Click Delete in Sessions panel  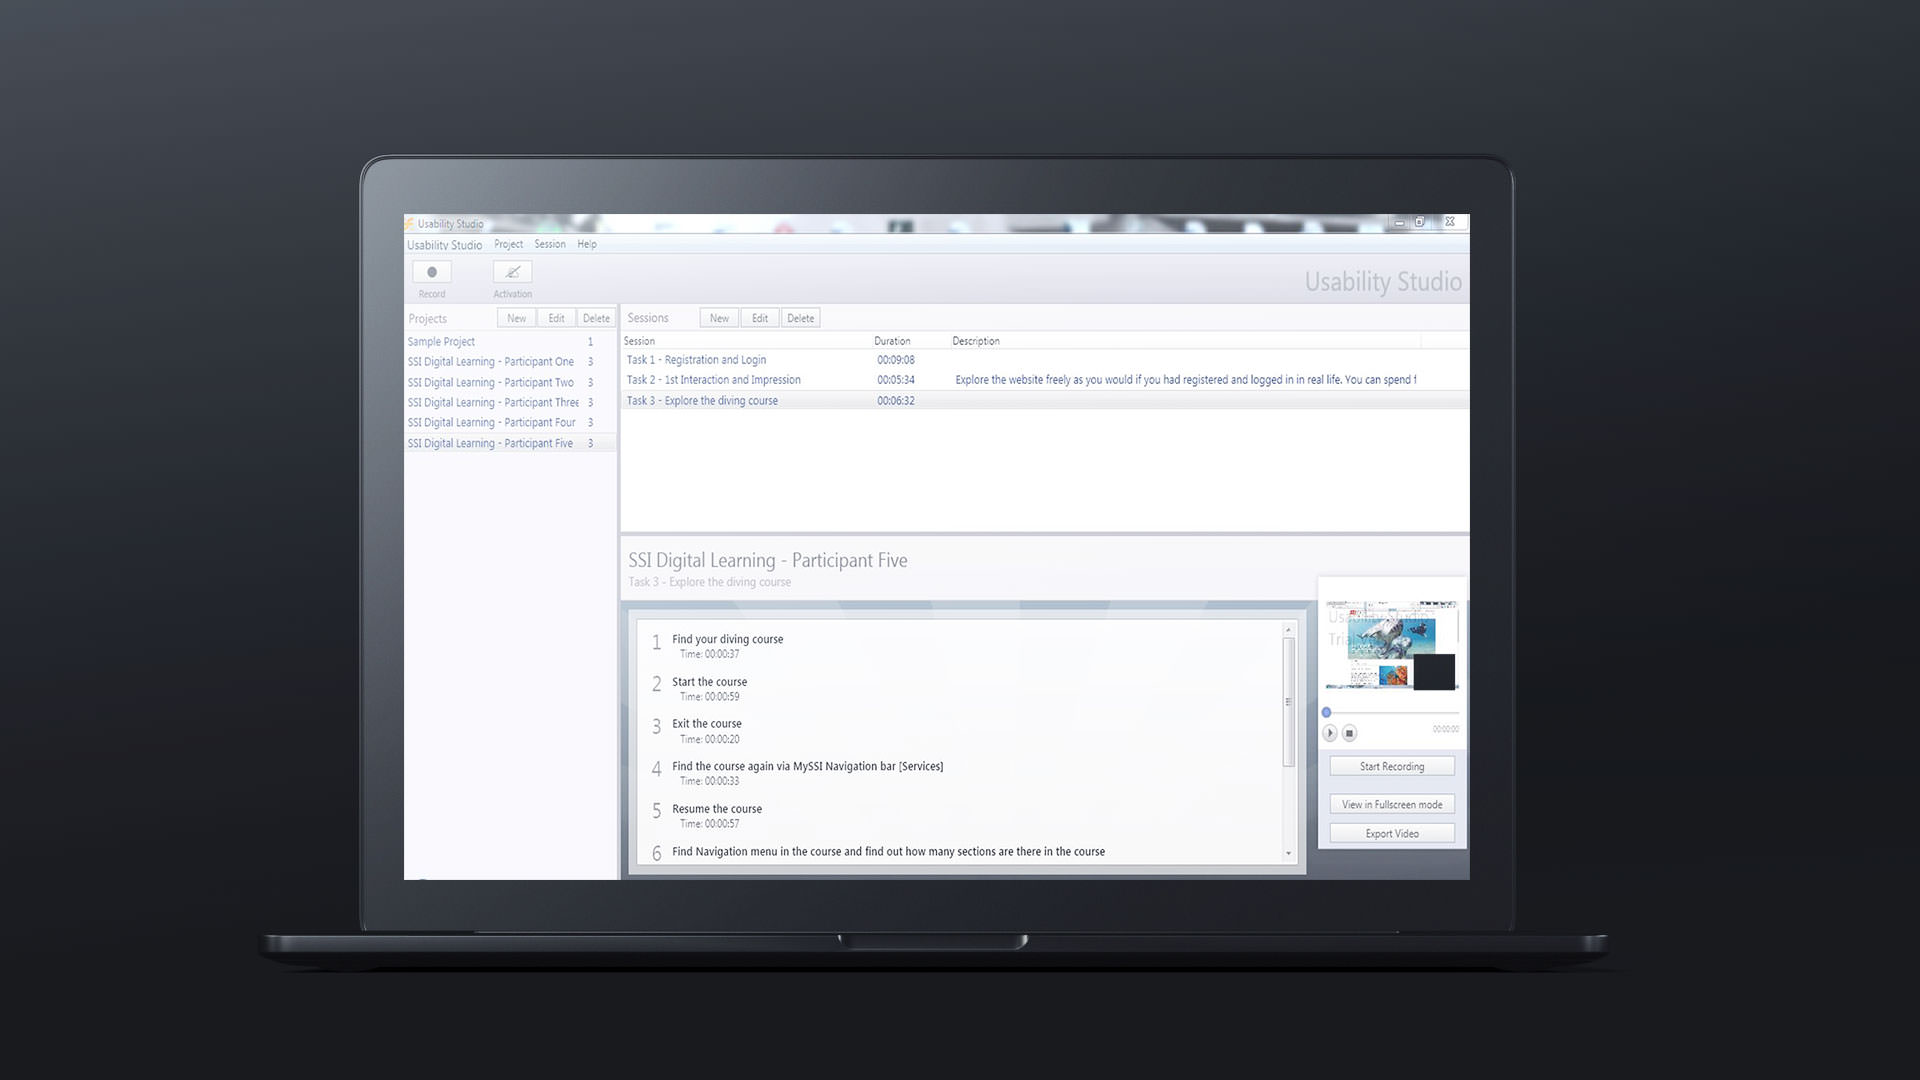click(800, 318)
